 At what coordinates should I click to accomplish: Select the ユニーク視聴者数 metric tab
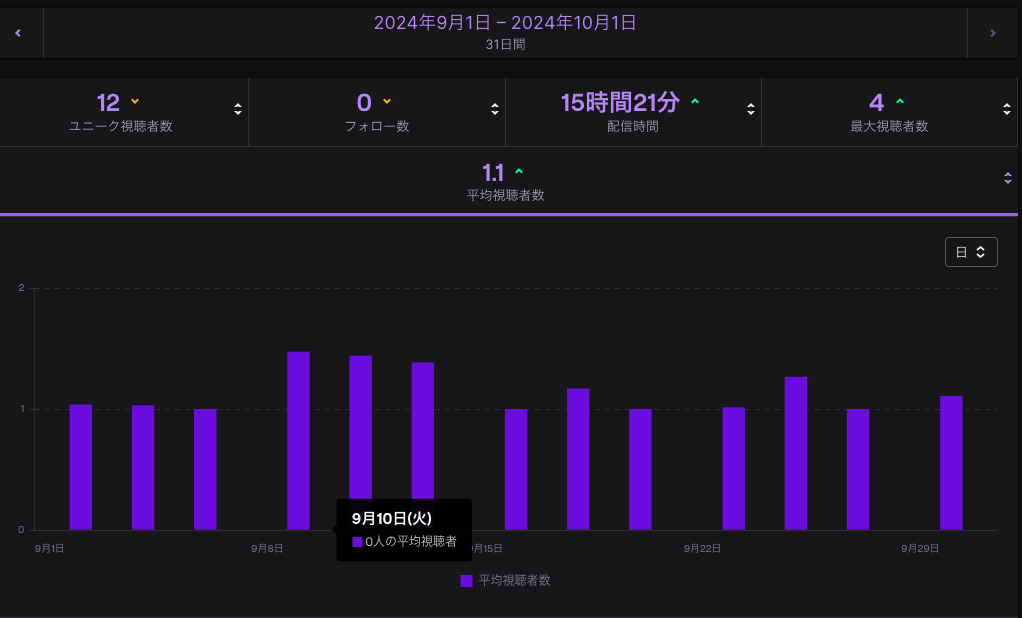point(120,111)
